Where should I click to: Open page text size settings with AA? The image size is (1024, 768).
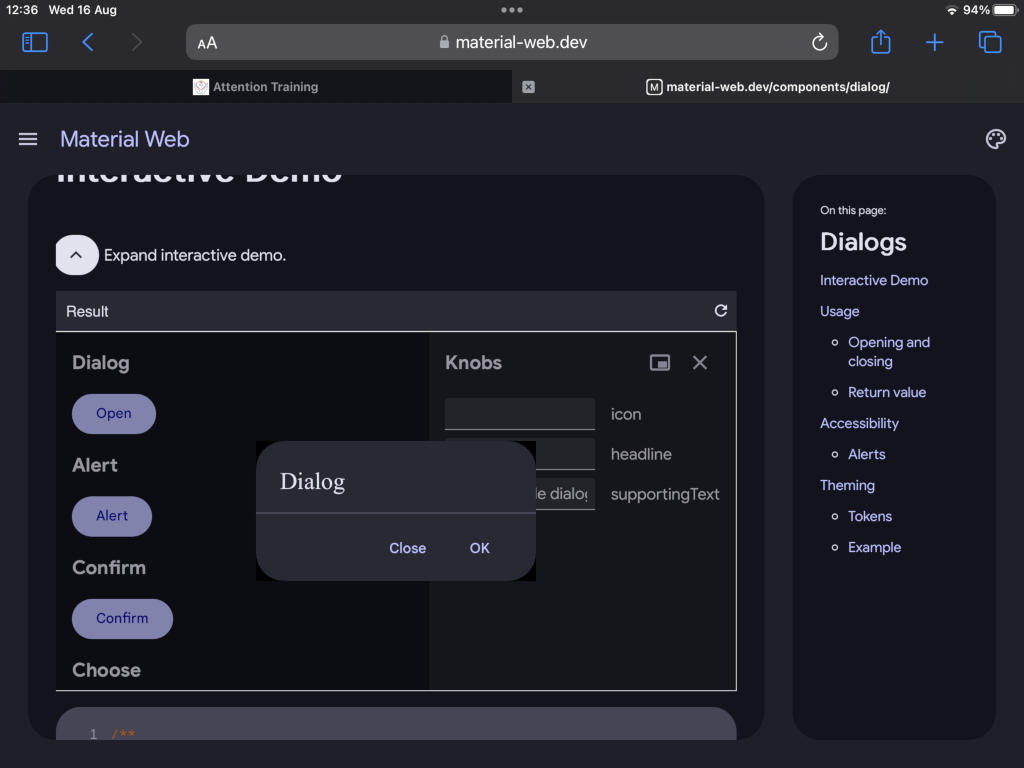coord(207,42)
